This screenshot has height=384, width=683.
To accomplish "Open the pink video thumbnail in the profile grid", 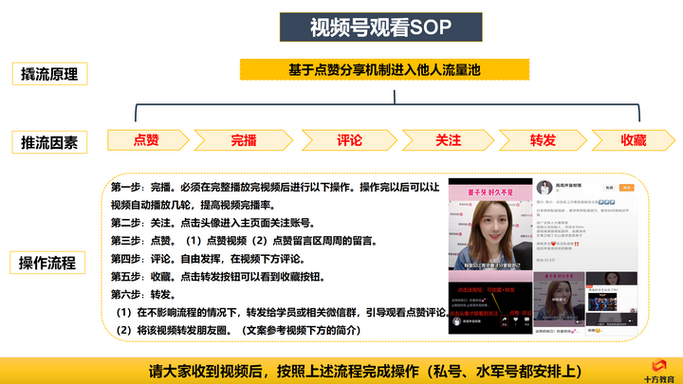I will [559, 299].
